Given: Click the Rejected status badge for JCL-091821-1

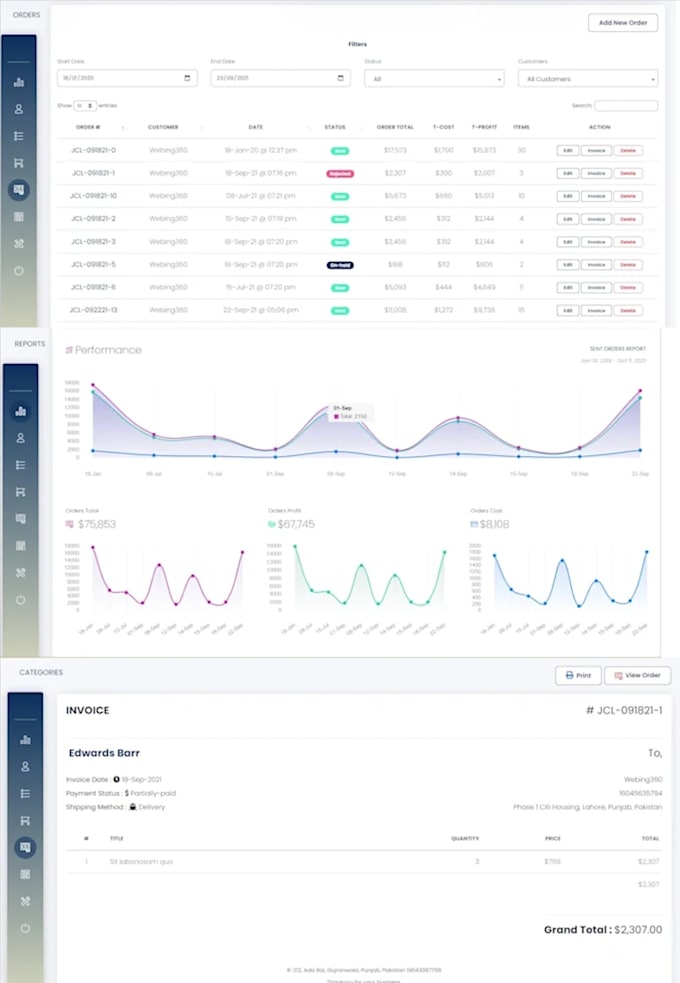Looking at the screenshot, I should click(340, 174).
